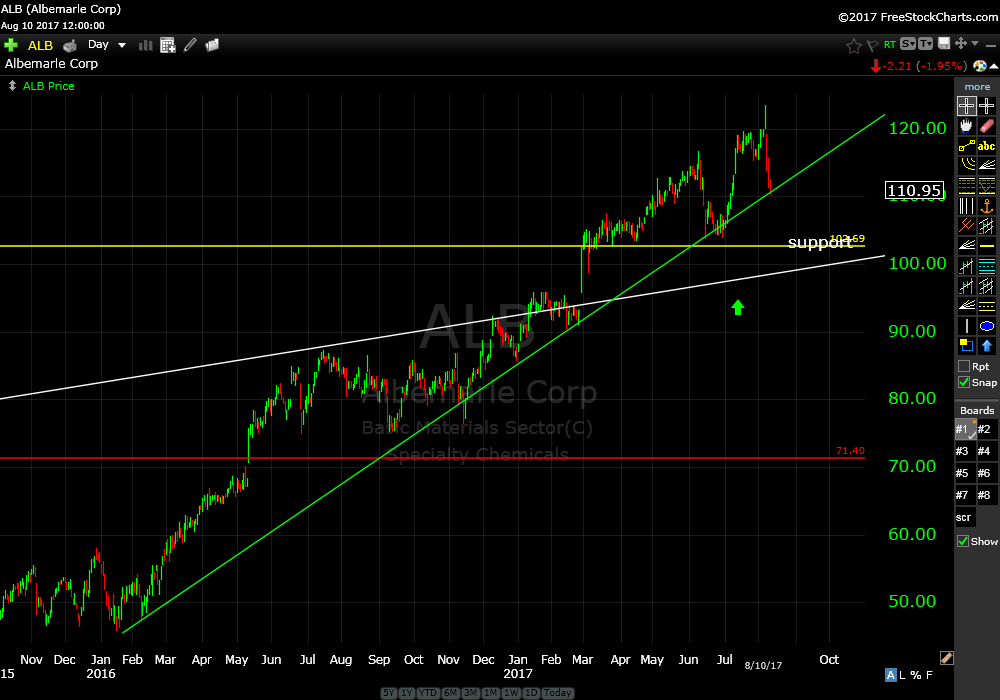This screenshot has width=1000, height=700.
Task: Click the star favorite icon
Action: 853,45
